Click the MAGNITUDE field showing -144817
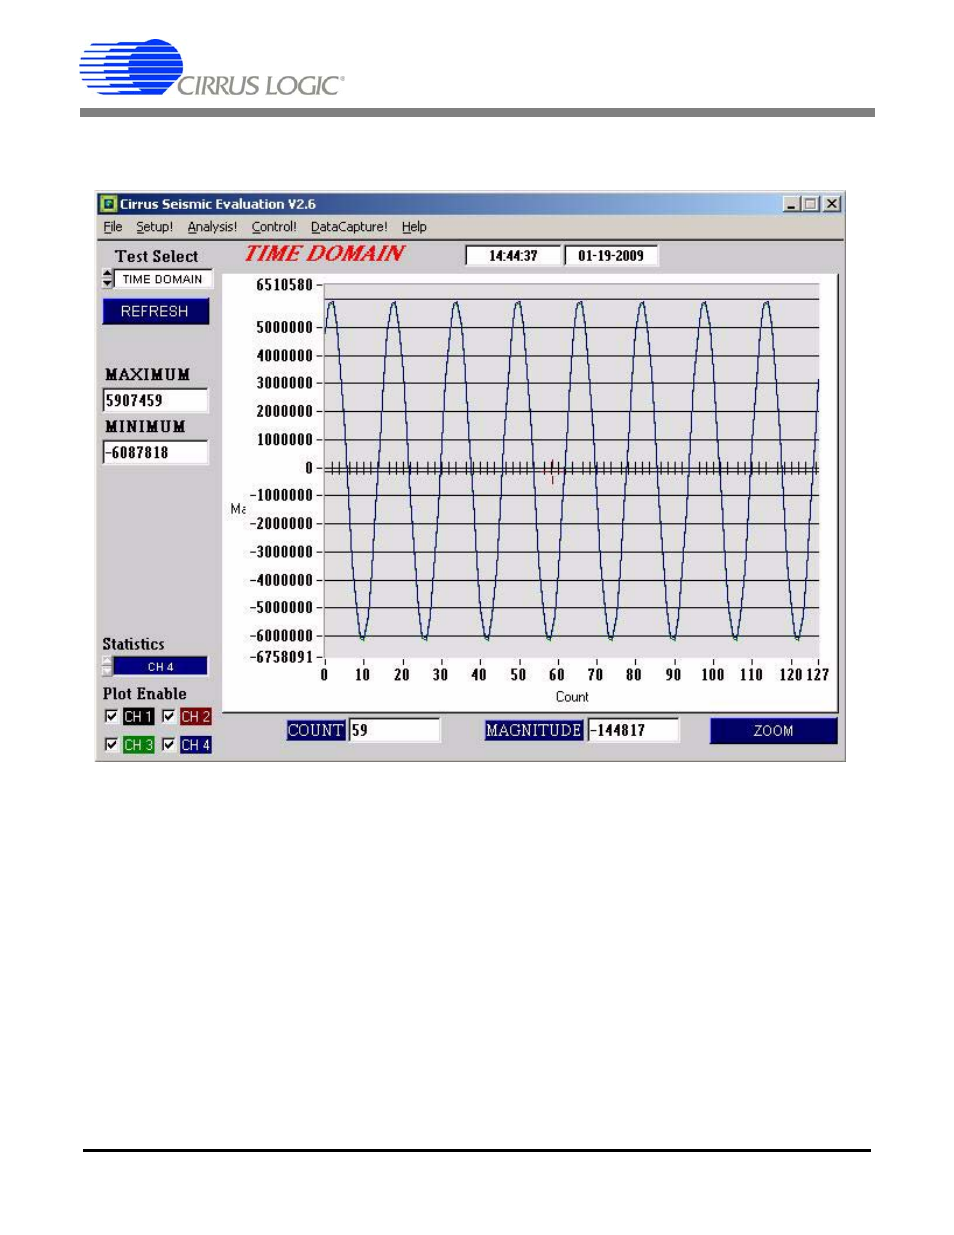The image size is (954, 1235). (x=633, y=730)
